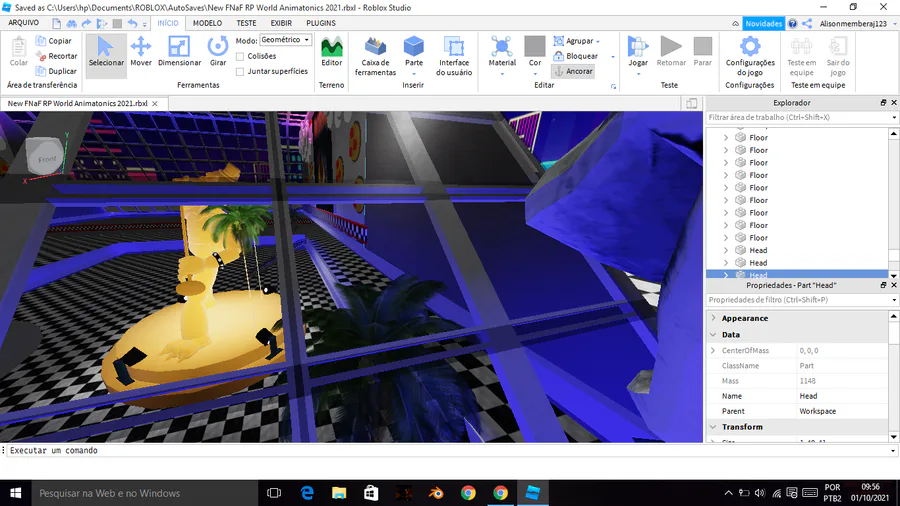This screenshot has width=900, height=506.
Task: Open the Jogar dropdown arrow
Action: pyautogui.click(x=638, y=73)
